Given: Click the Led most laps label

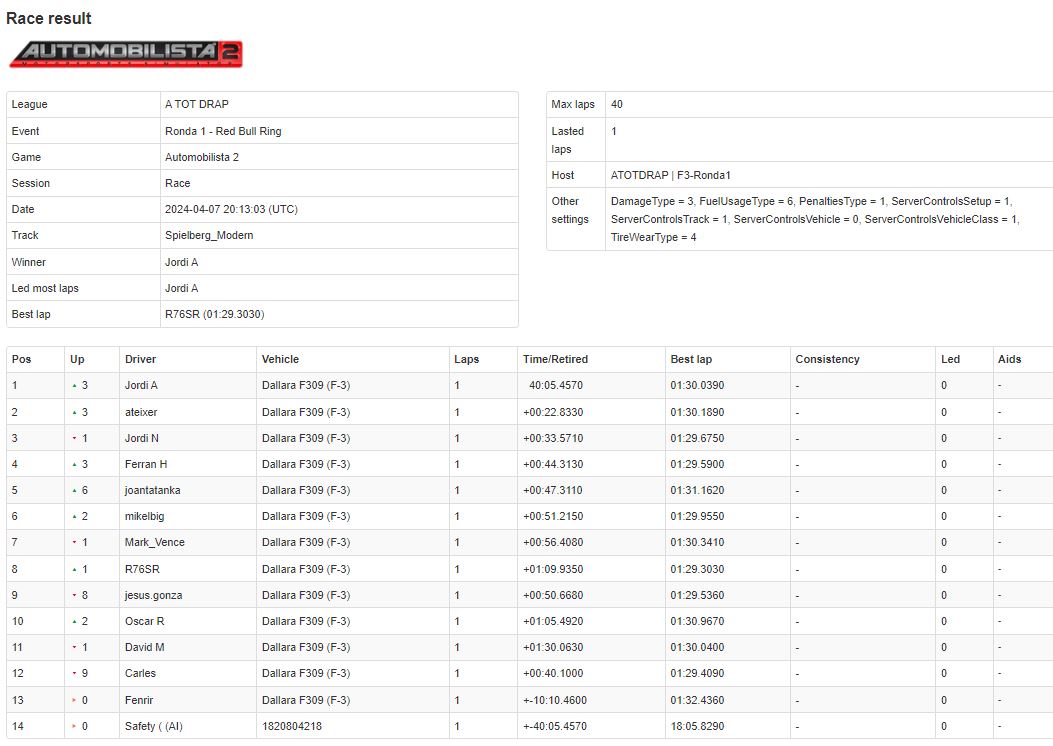Looking at the screenshot, I should pos(45,288).
